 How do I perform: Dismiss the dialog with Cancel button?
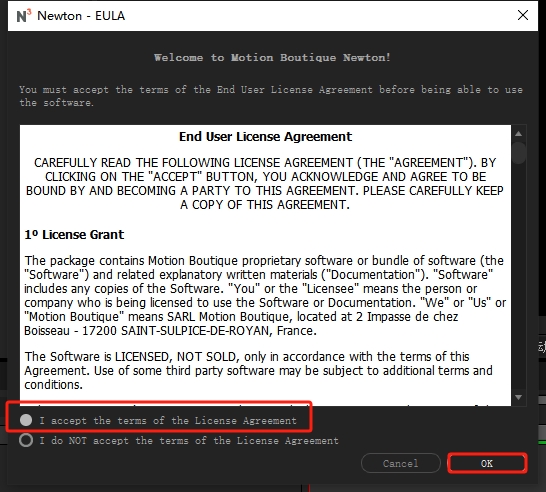coord(400,463)
